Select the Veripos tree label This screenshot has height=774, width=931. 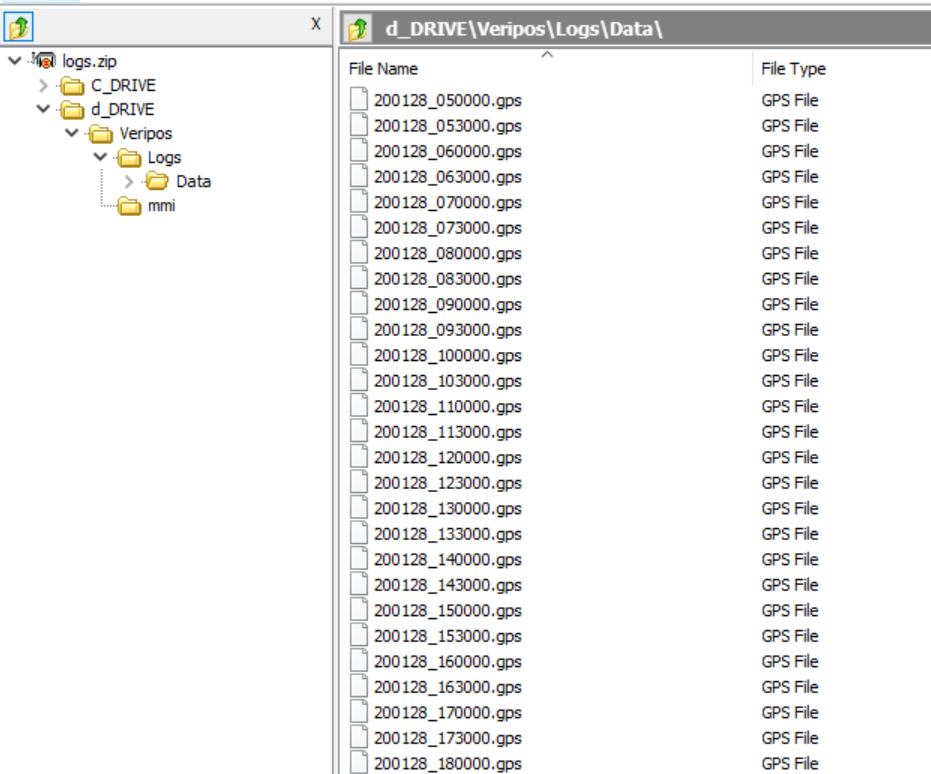pyautogui.click(x=146, y=134)
